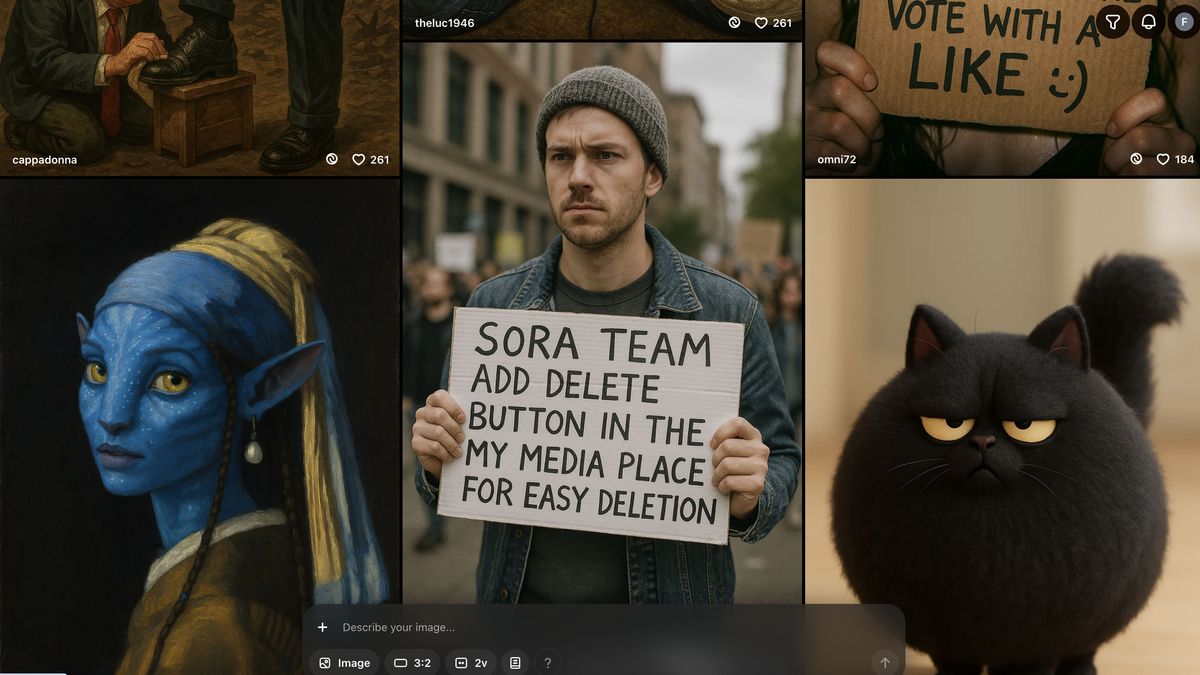This screenshot has width=1200, height=675.
Task: Click the remix icon on omni72's post
Action: point(1135,159)
